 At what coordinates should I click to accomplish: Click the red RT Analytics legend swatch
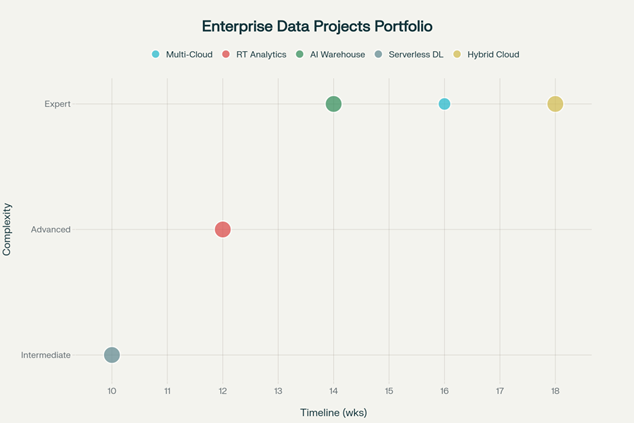pyautogui.click(x=227, y=54)
